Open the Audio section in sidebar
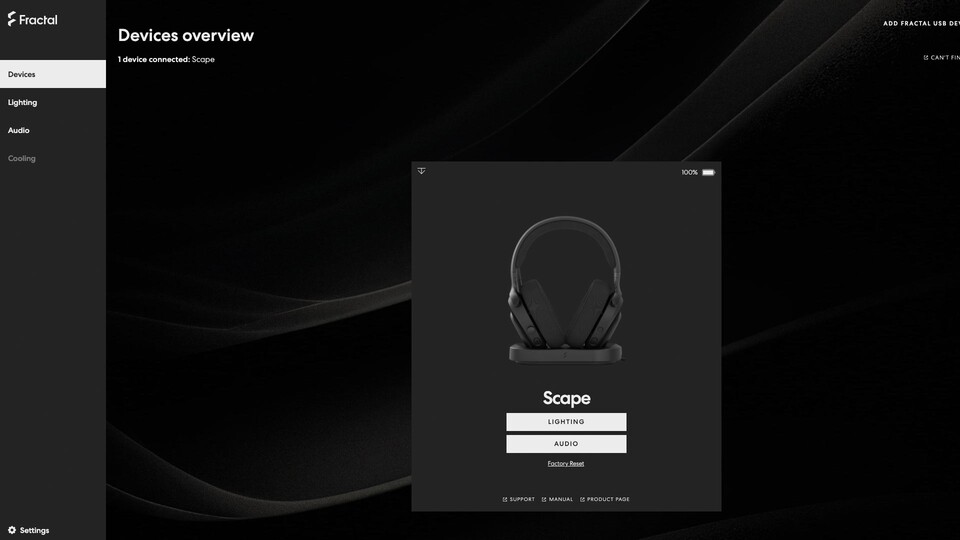 53,130
